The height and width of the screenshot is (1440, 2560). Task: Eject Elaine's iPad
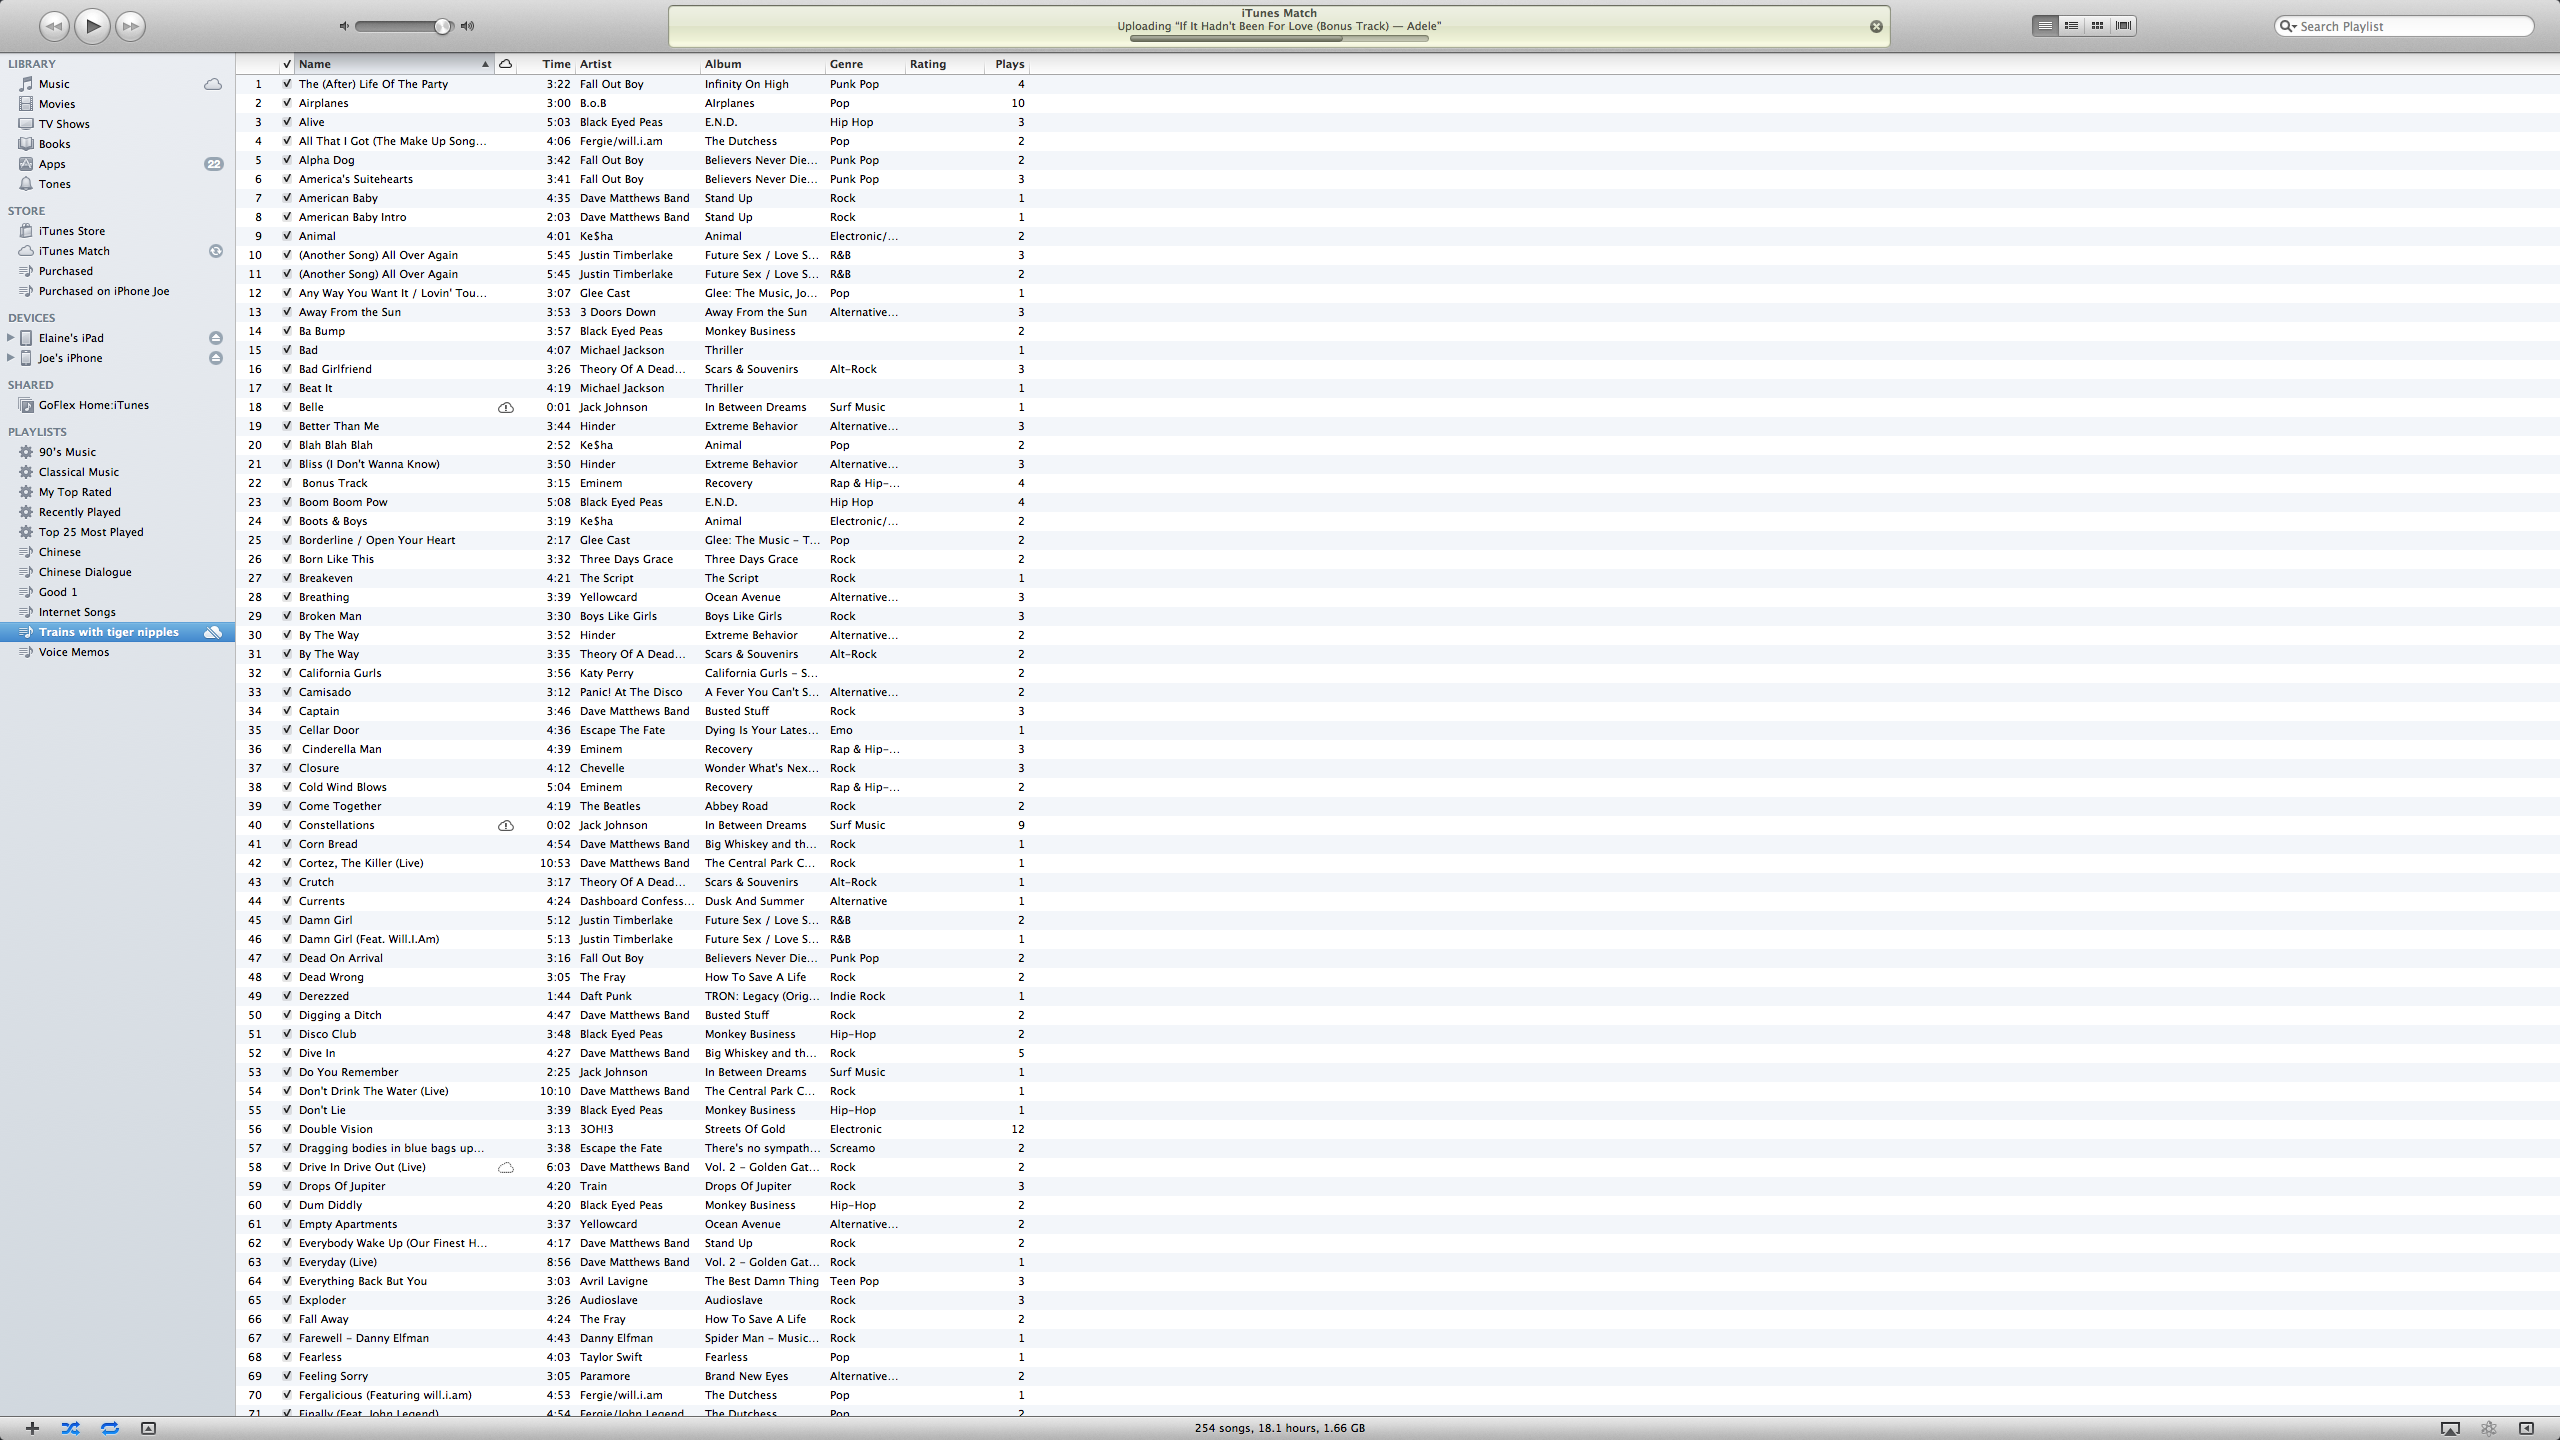(x=215, y=338)
